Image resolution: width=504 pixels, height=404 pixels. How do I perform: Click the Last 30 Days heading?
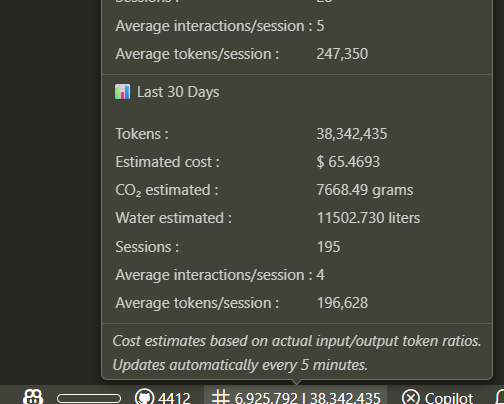pos(178,92)
